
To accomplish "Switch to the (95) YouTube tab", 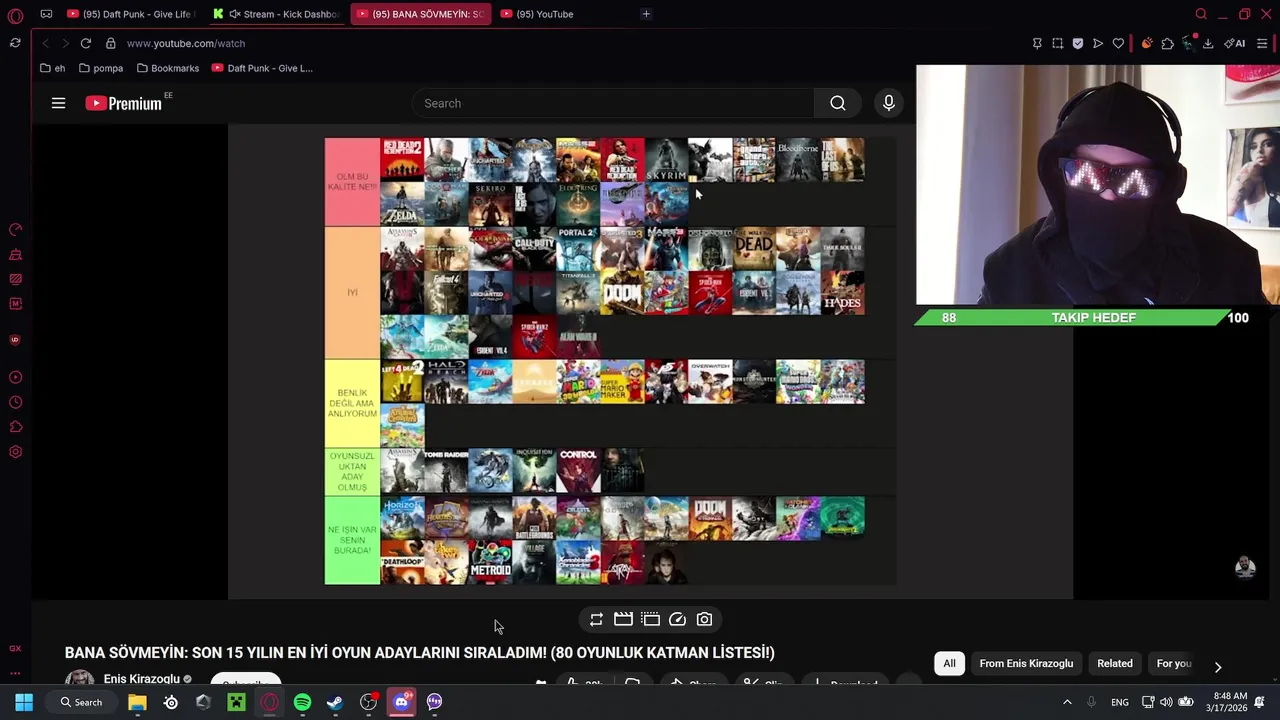I will pos(545,14).
